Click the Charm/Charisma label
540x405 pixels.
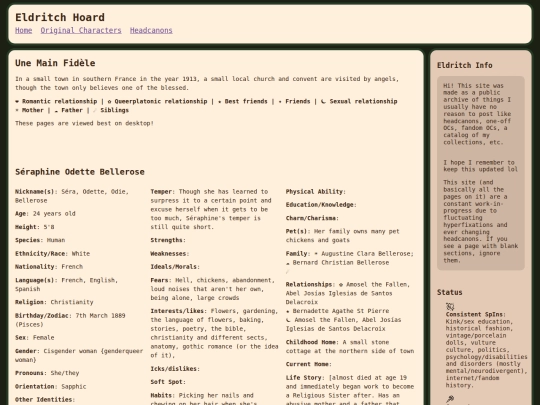(312, 218)
